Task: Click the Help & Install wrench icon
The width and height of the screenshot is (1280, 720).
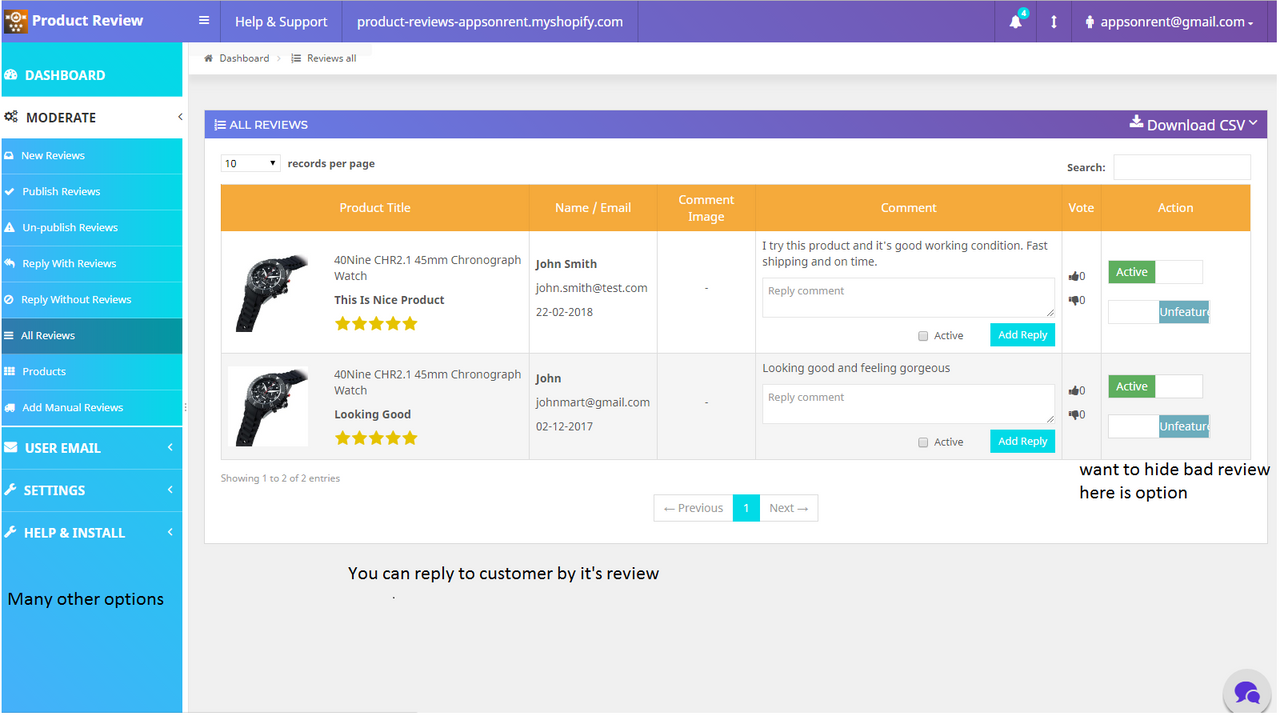Action: click(x=11, y=532)
